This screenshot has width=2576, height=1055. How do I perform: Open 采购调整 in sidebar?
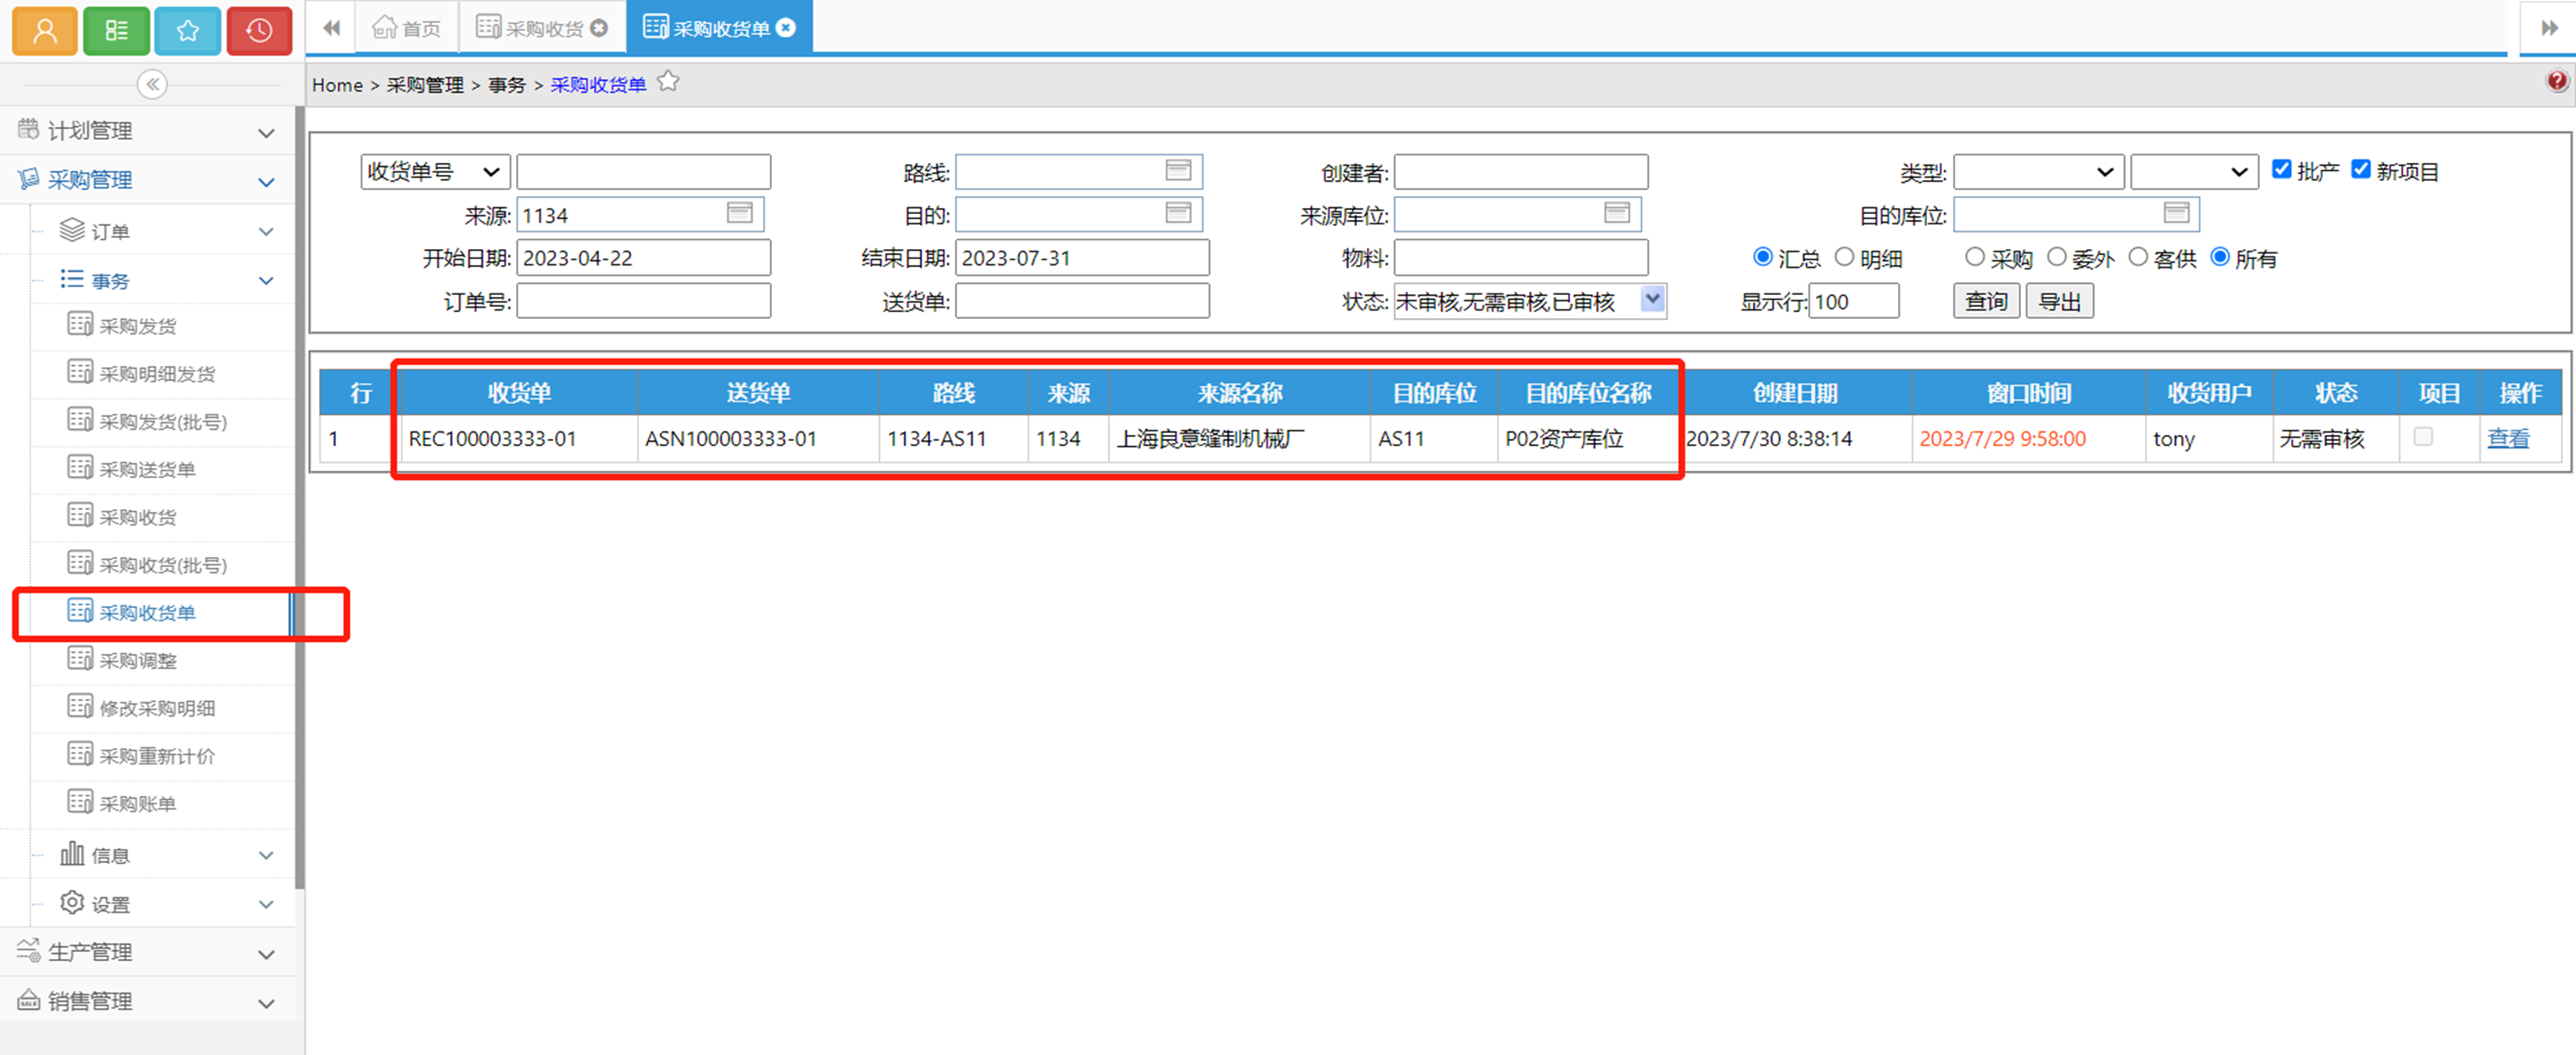[x=138, y=660]
